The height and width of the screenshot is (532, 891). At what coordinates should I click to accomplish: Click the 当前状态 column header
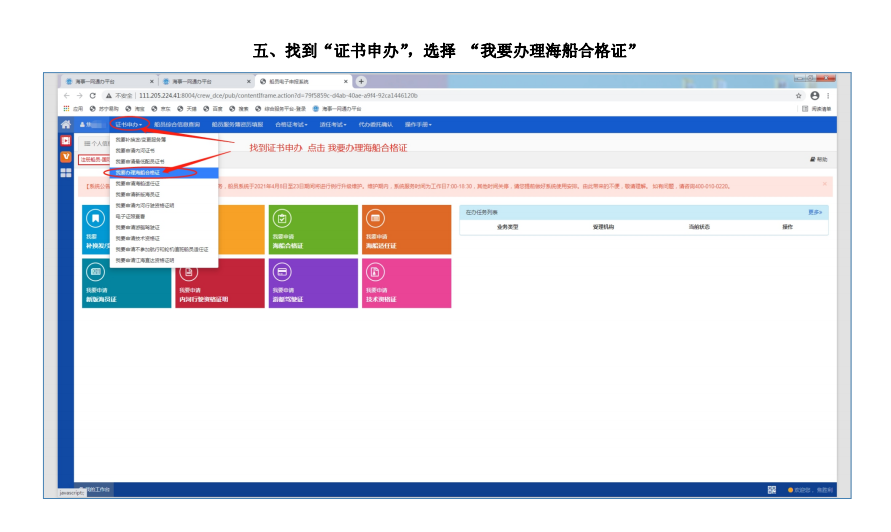pos(699,227)
